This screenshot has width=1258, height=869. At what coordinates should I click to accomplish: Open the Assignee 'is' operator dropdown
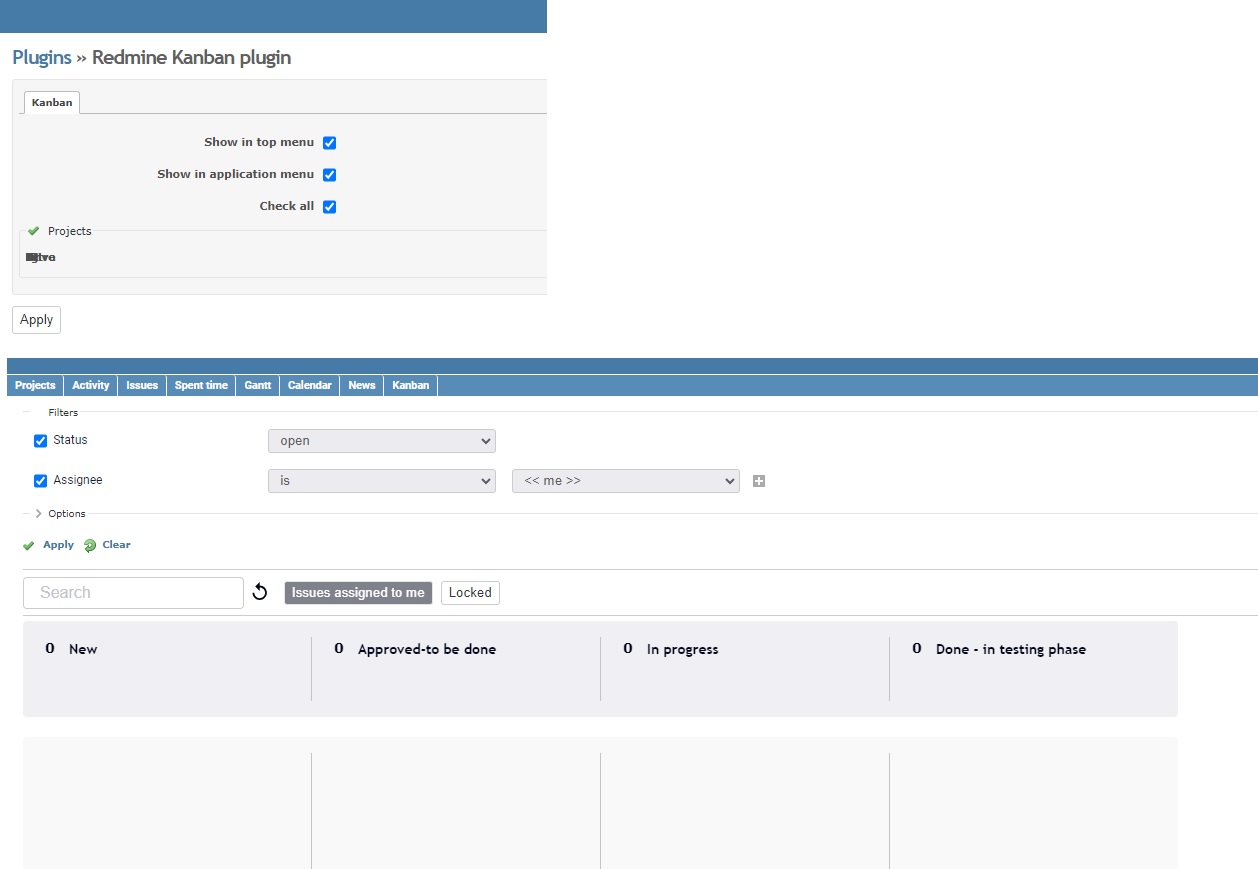pyautogui.click(x=382, y=481)
